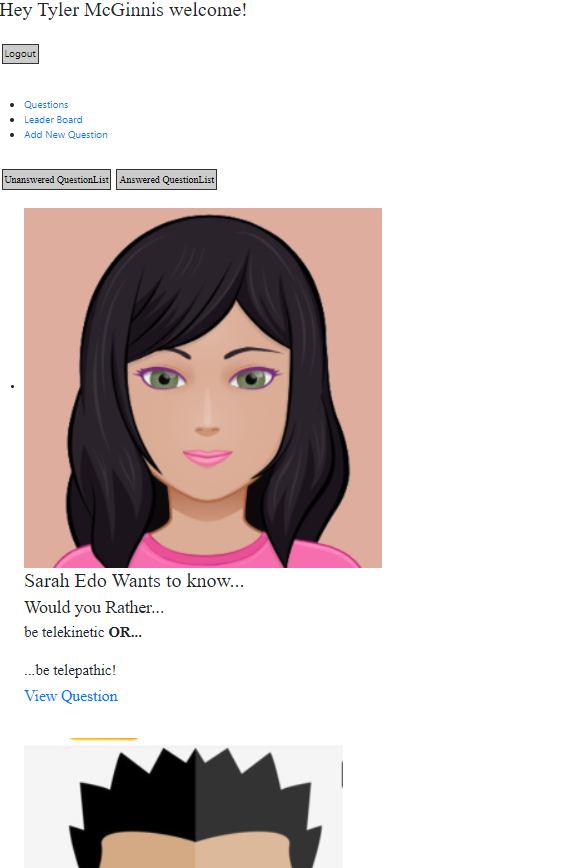Image resolution: width=588 pixels, height=868 pixels.
Task: Open View Question for the telekinetic poll
Action: (x=71, y=696)
